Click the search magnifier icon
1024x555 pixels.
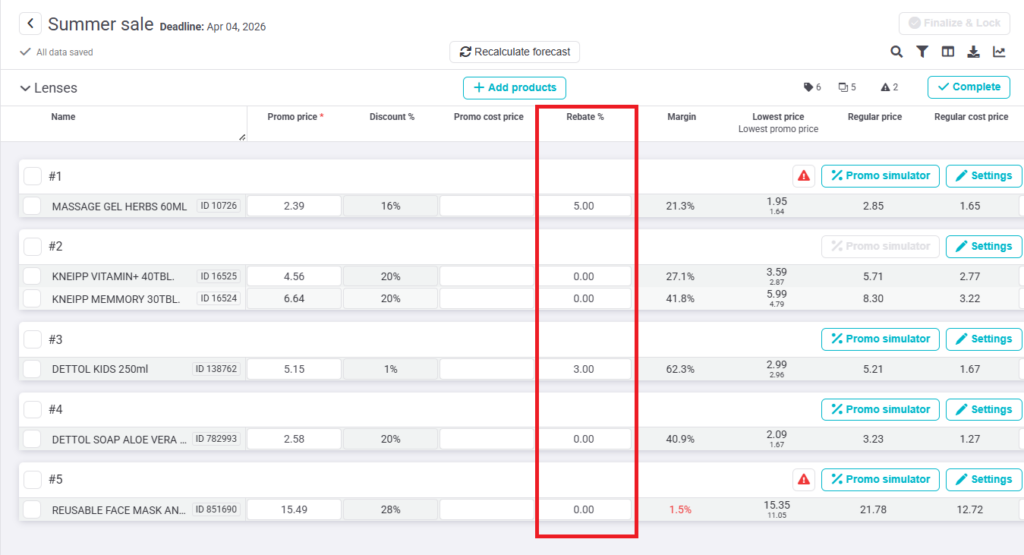tap(897, 52)
